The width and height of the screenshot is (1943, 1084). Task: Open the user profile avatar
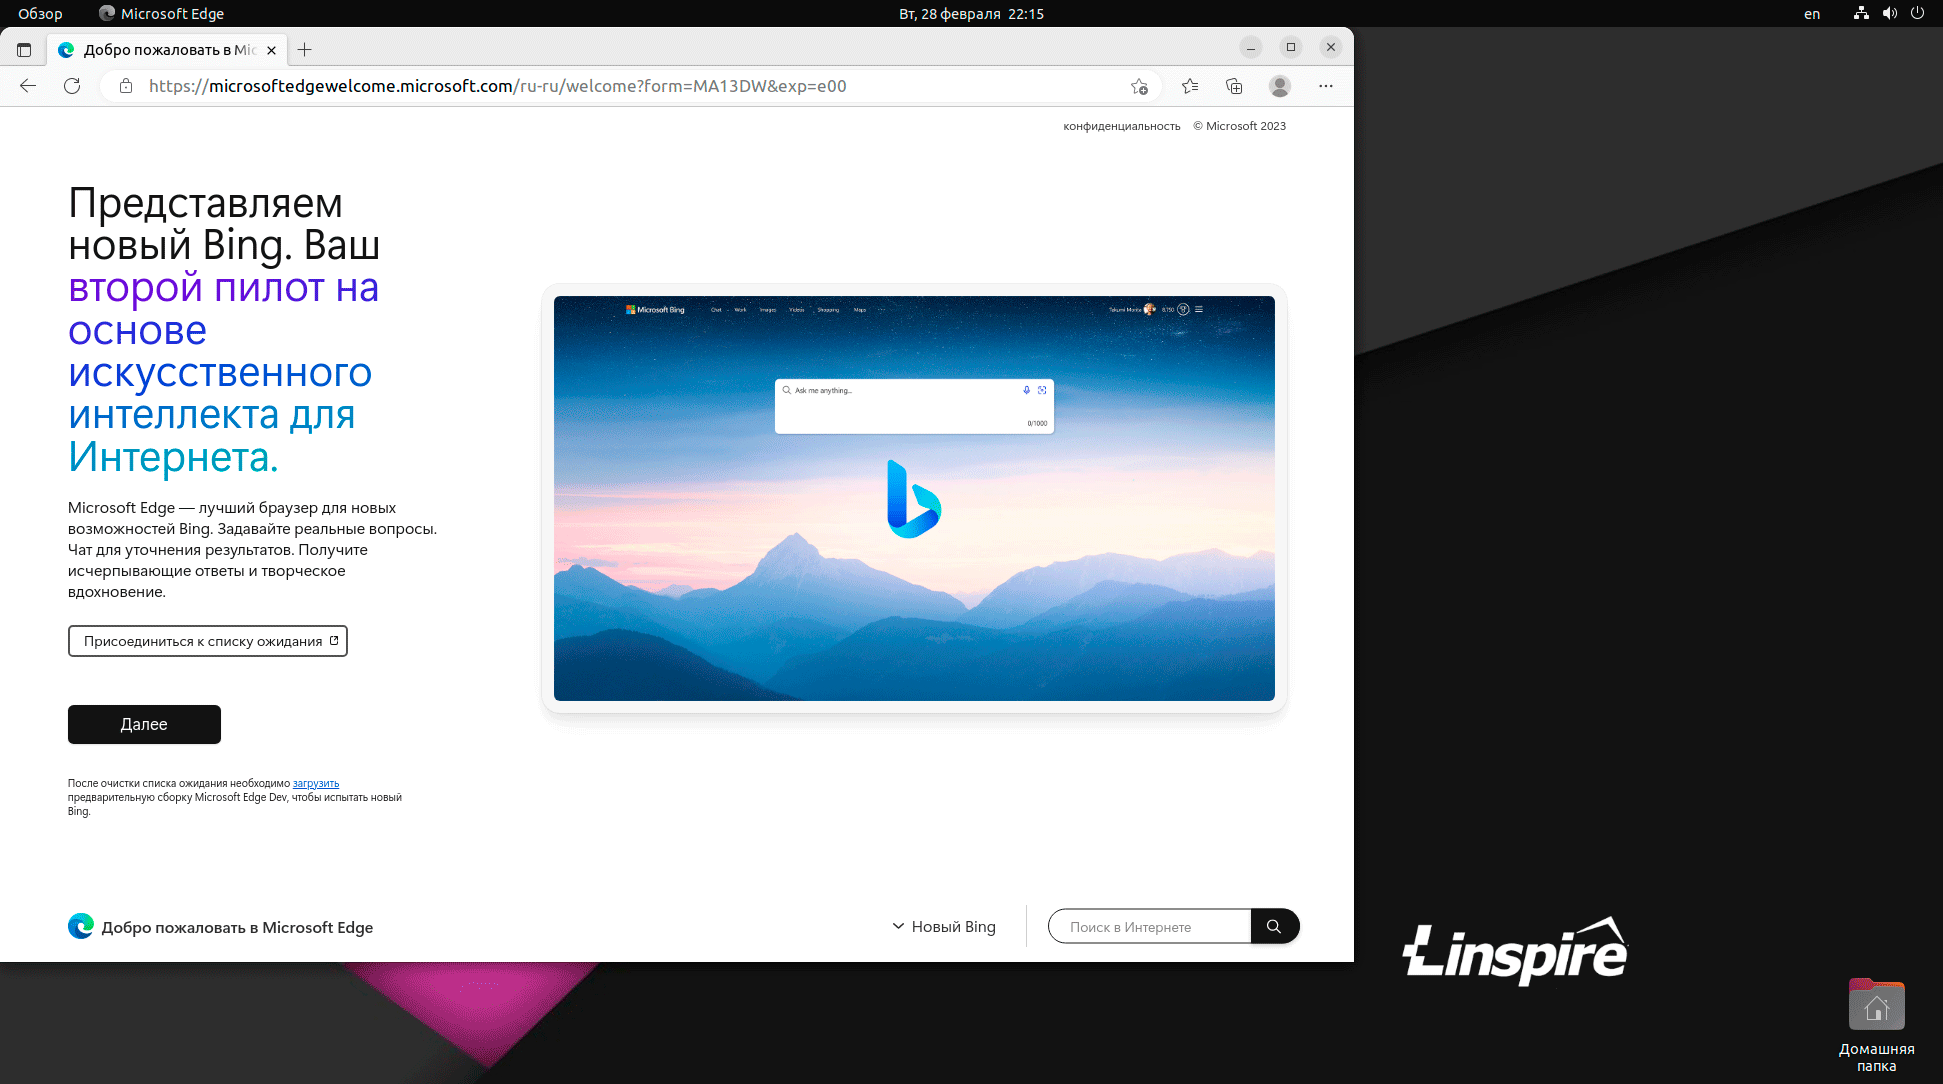tap(1280, 86)
